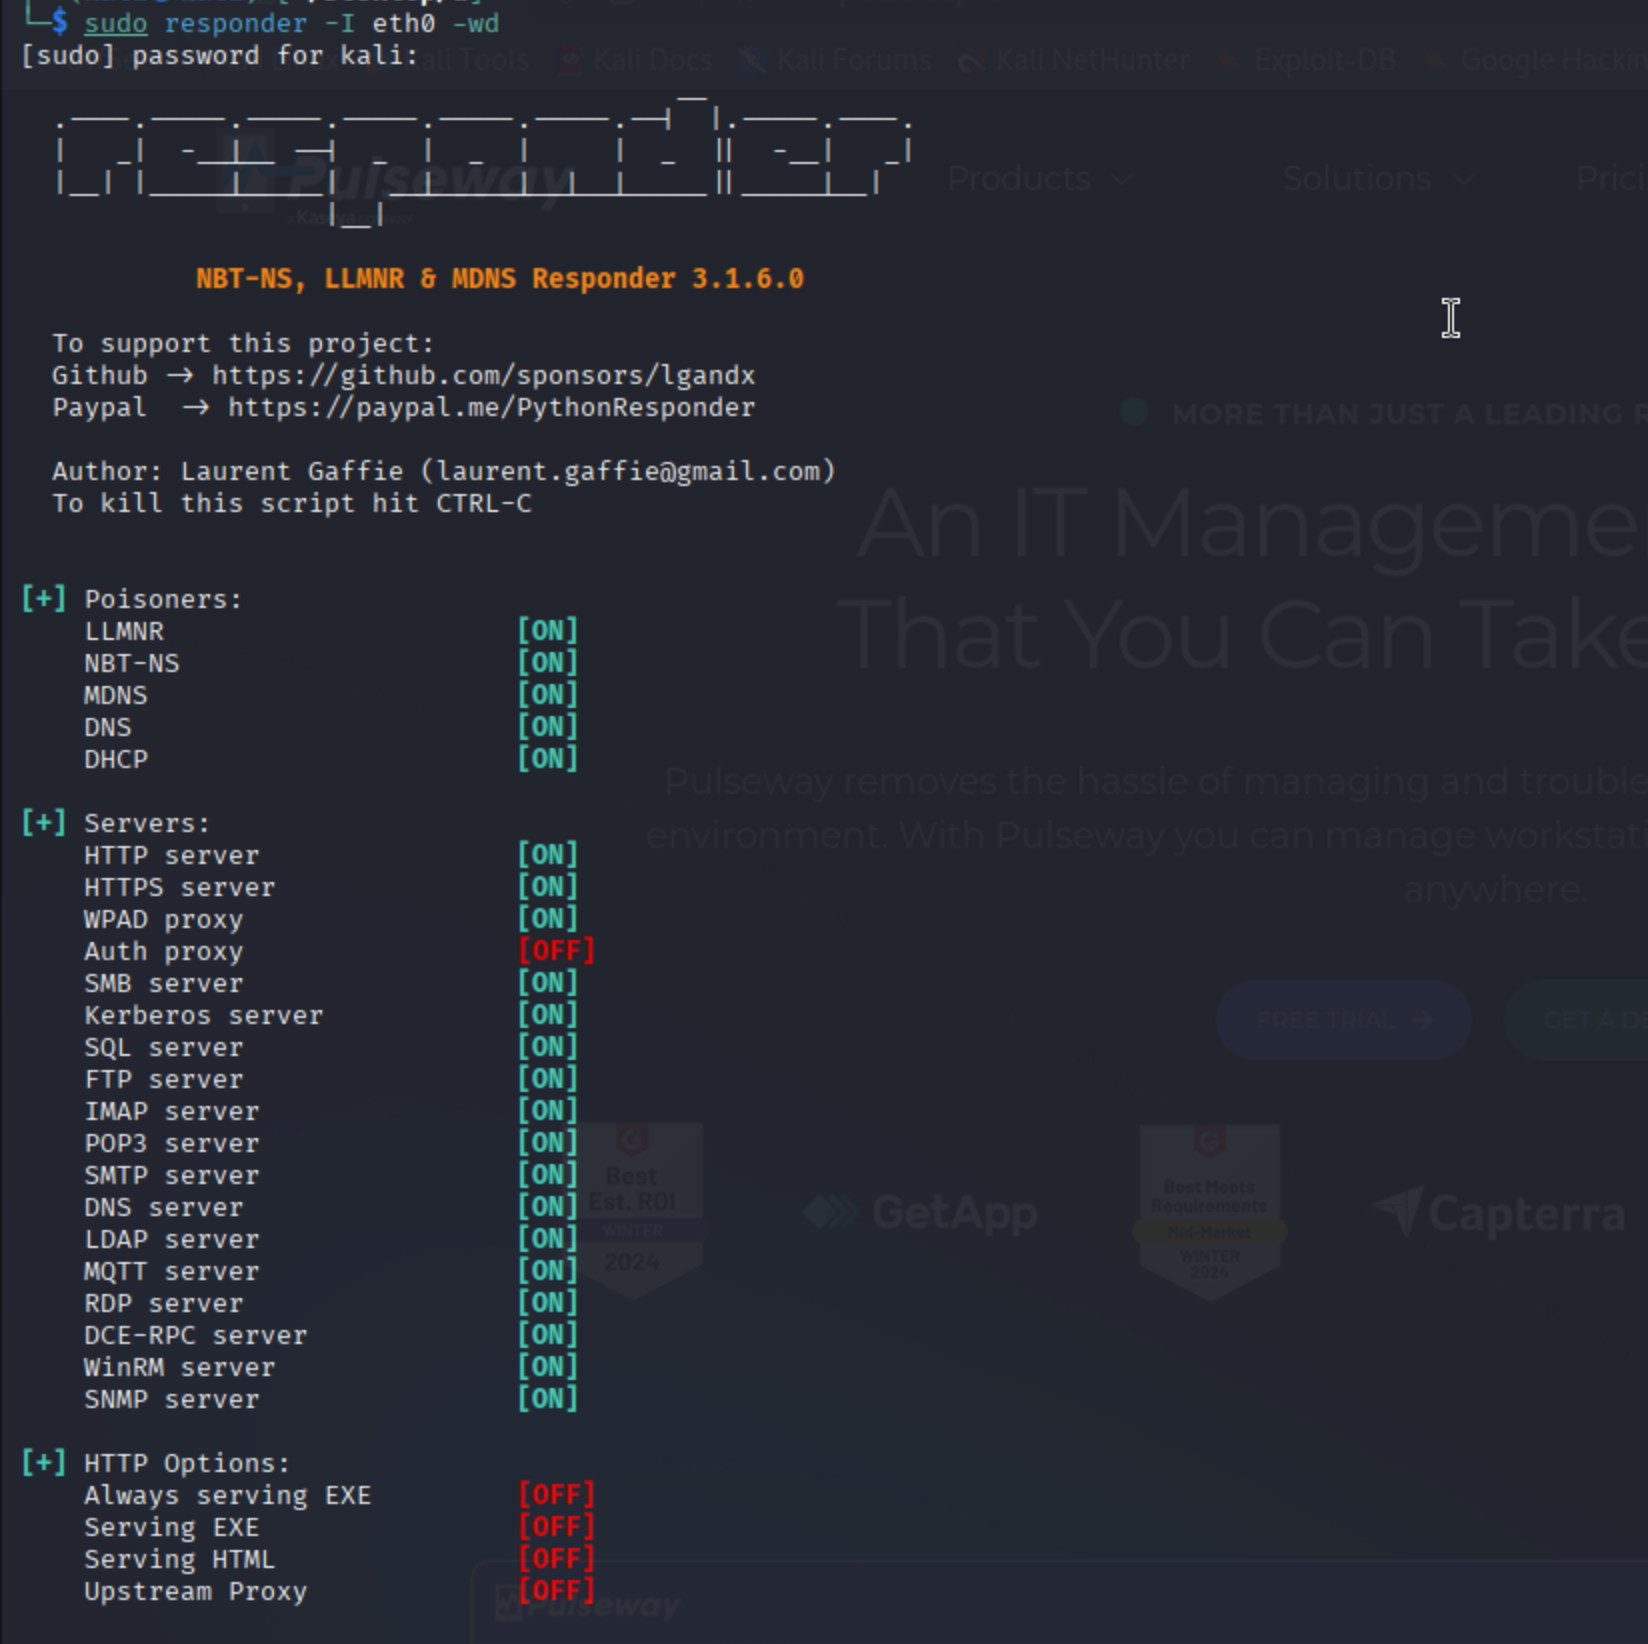Image resolution: width=1648 pixels, height=1644 pixels.
Task: Expand the Solutions dropdown menu
Action: click(1376, 179)
